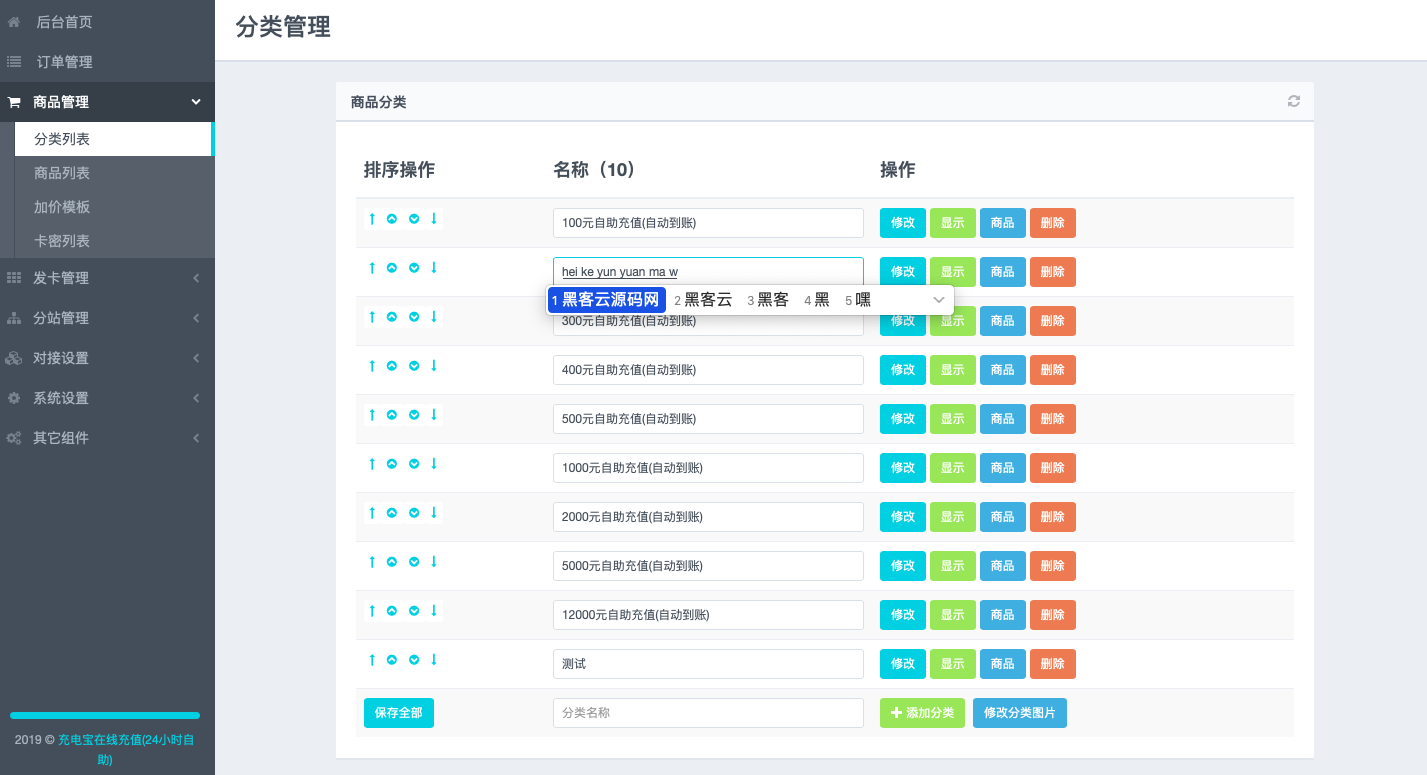Viewport: 1427px width, 775px height.
Task: Expand IME candidate list dropdown arrow
Action: click(x=939, y=300)
